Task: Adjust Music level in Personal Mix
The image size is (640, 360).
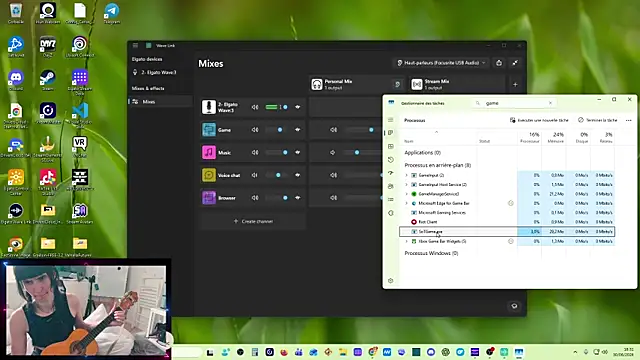Action: pos(362,152)
